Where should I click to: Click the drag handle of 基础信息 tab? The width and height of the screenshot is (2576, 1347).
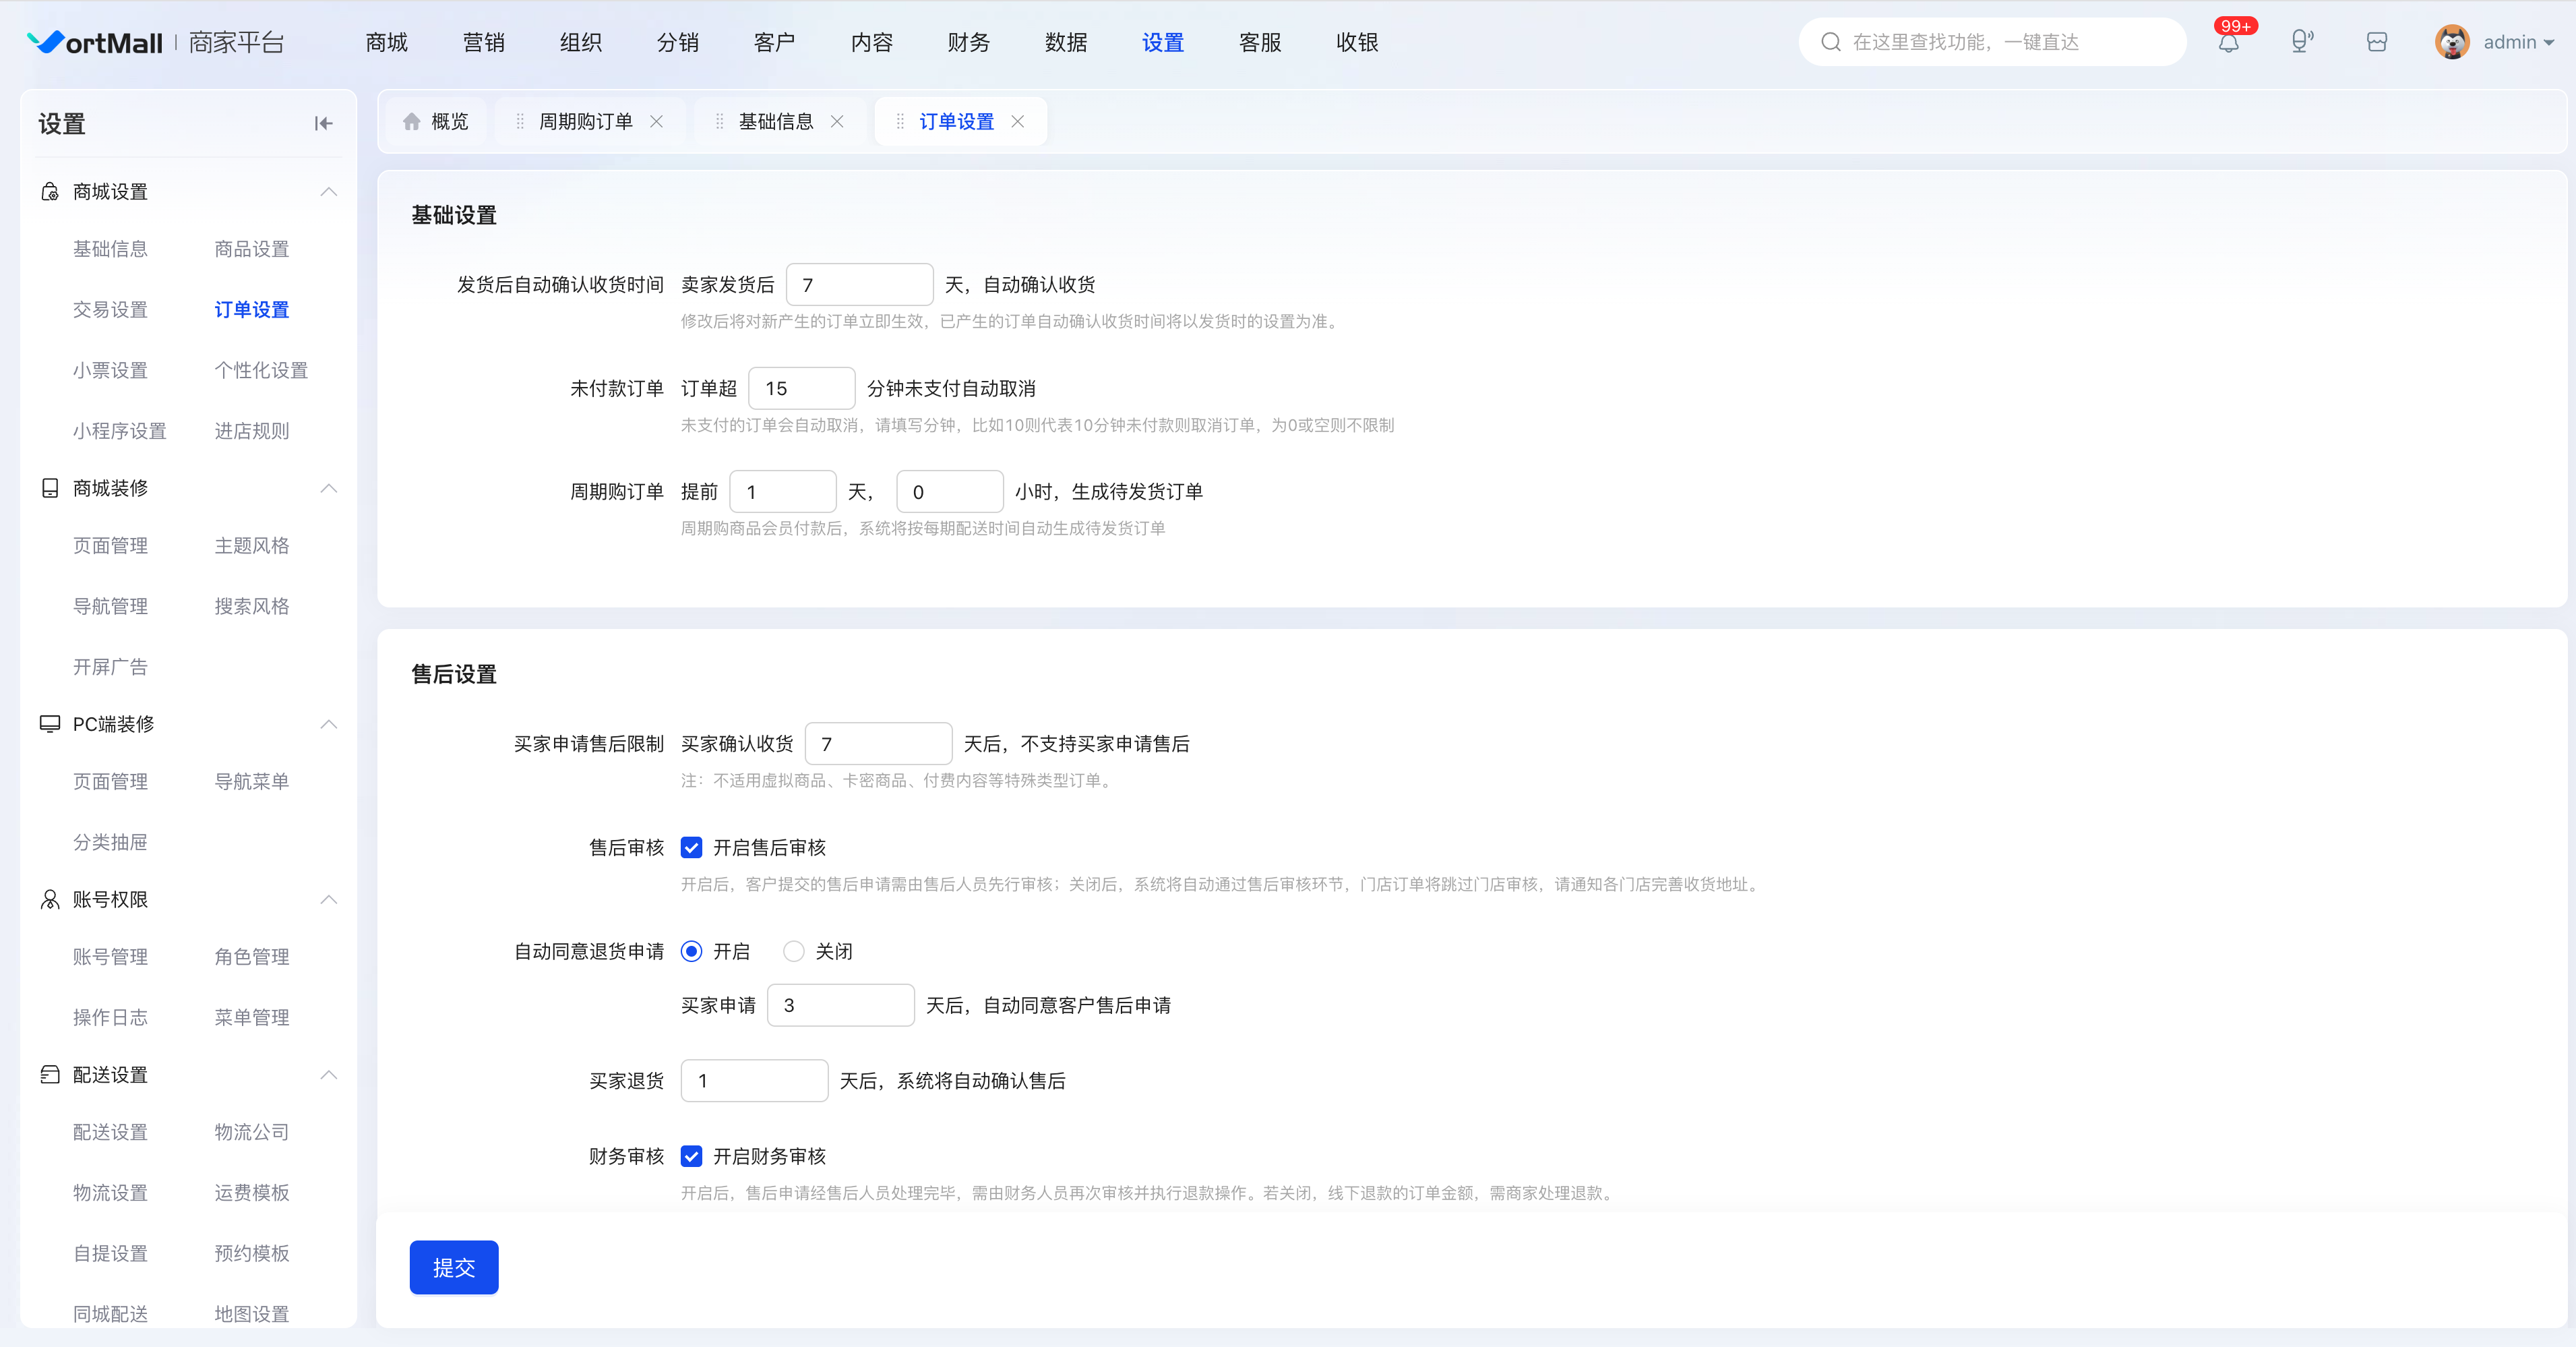point(720,121)
